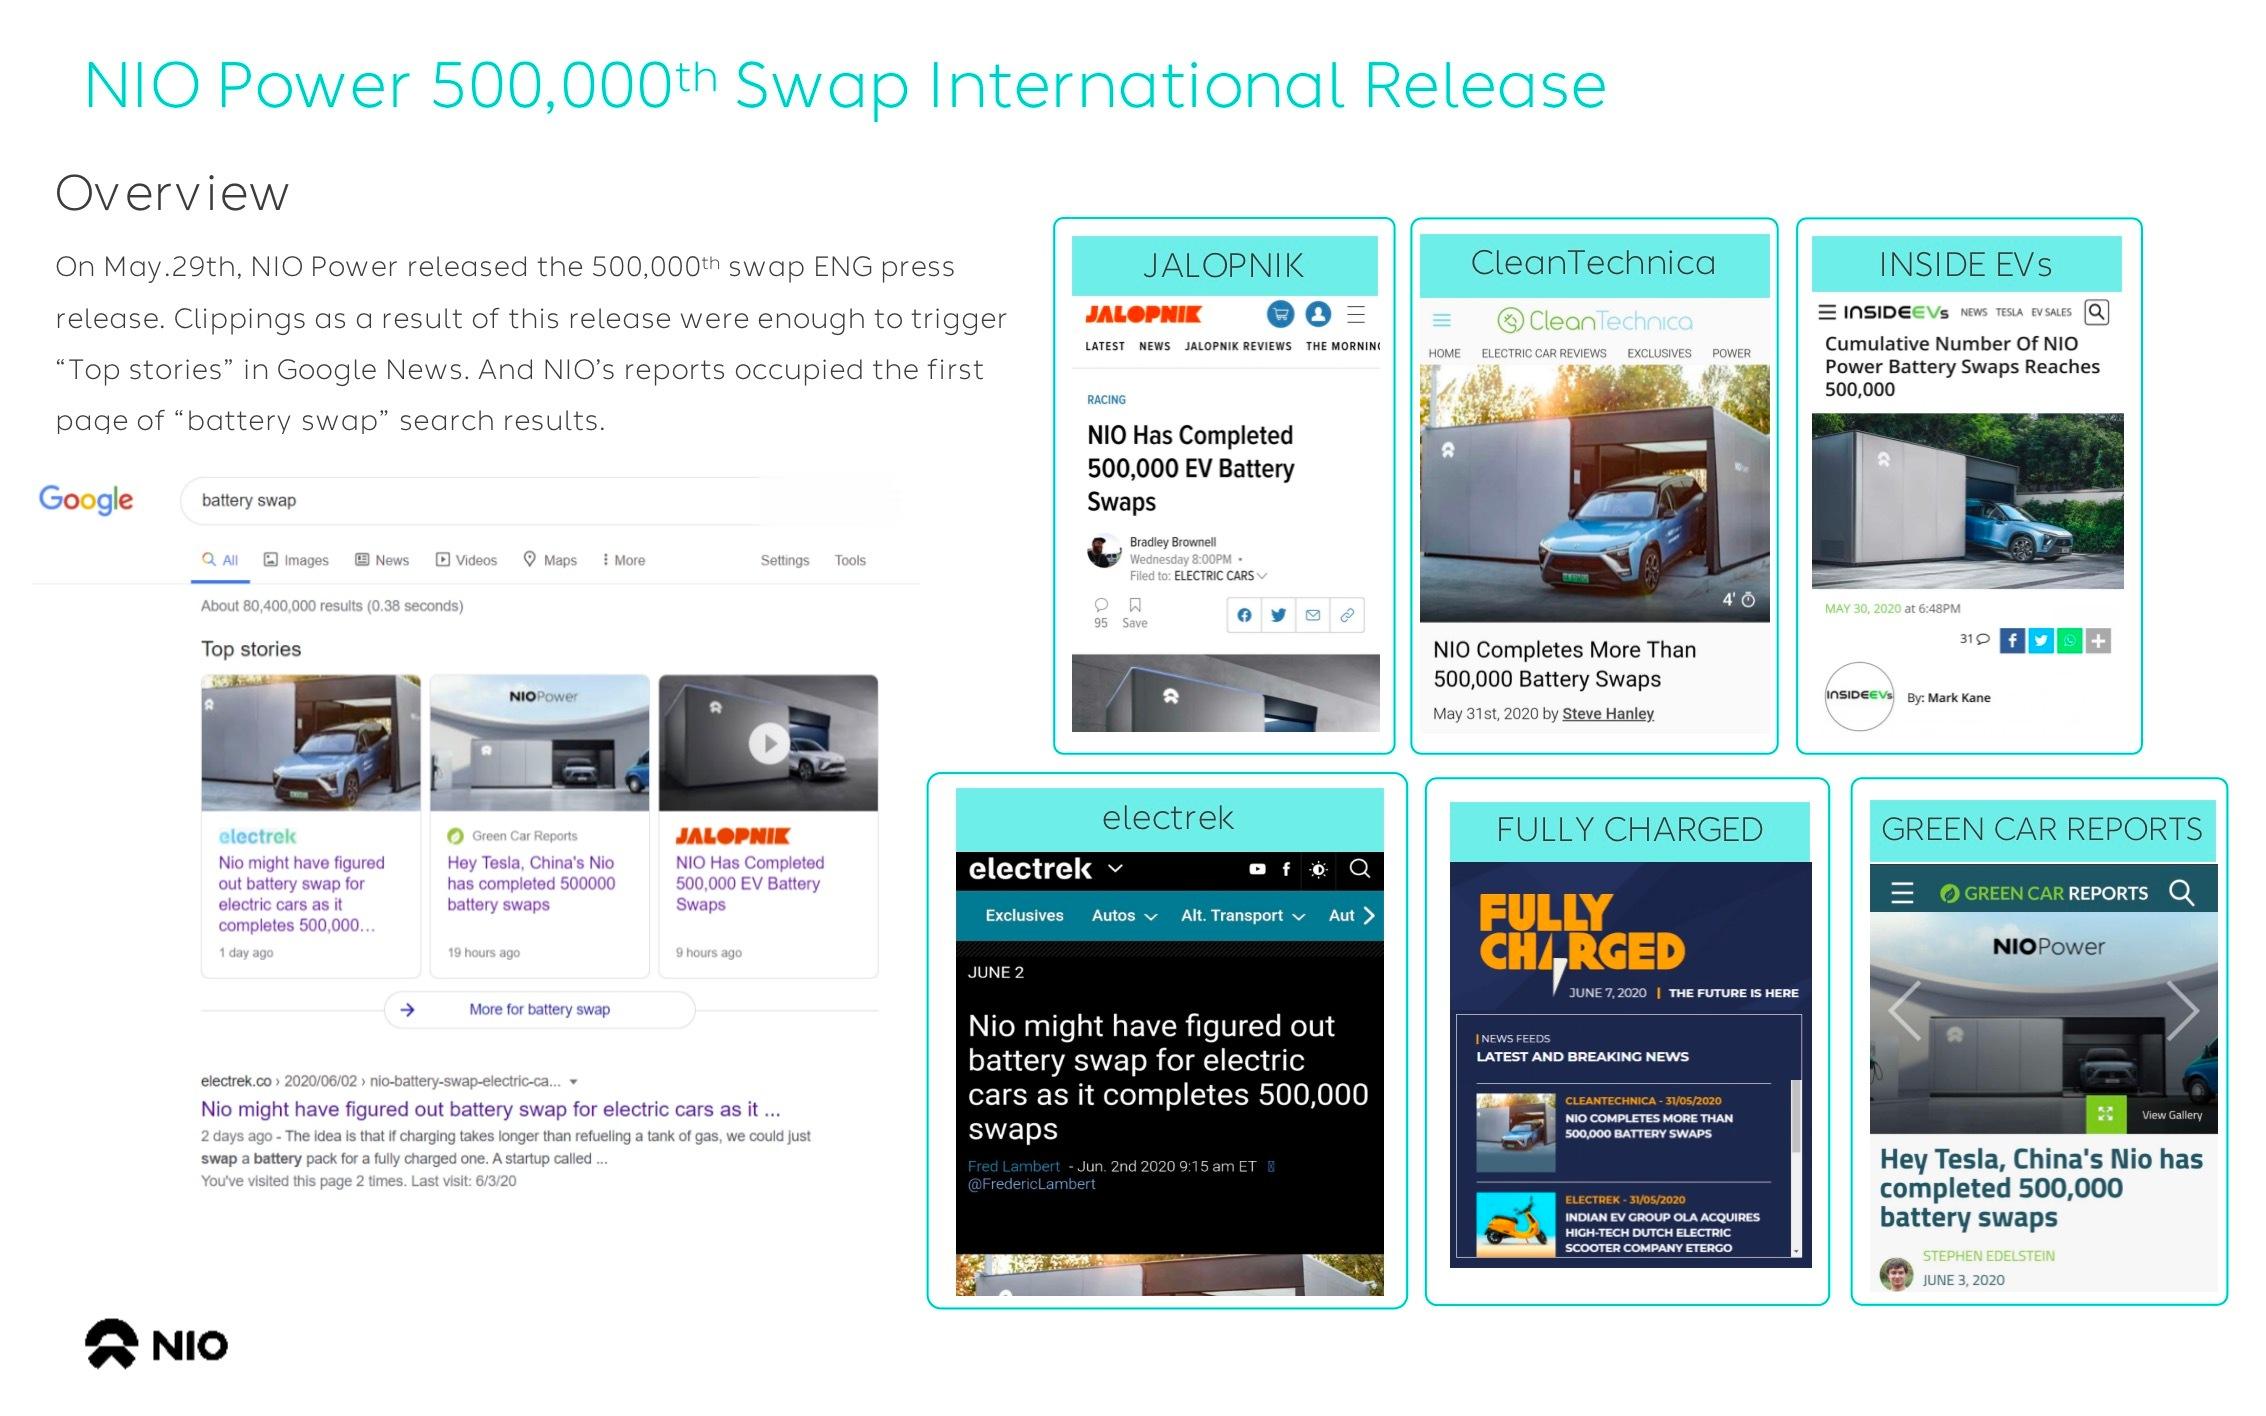Screen dimensions: 2266x1416
Task: Share via Facebook on the Jalopnik article
Action: (1244, 615)
